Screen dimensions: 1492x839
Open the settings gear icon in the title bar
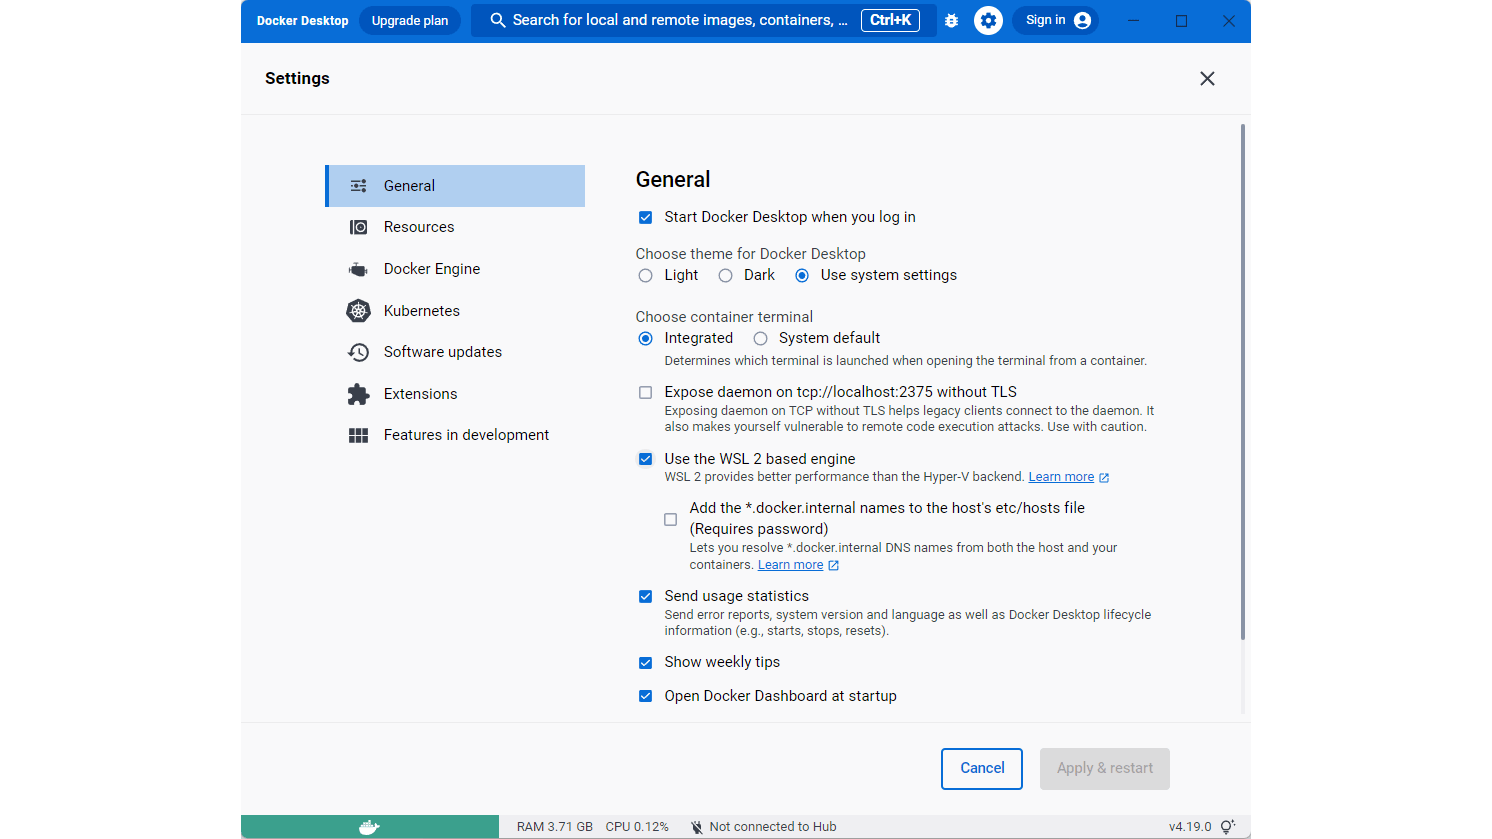988,20
